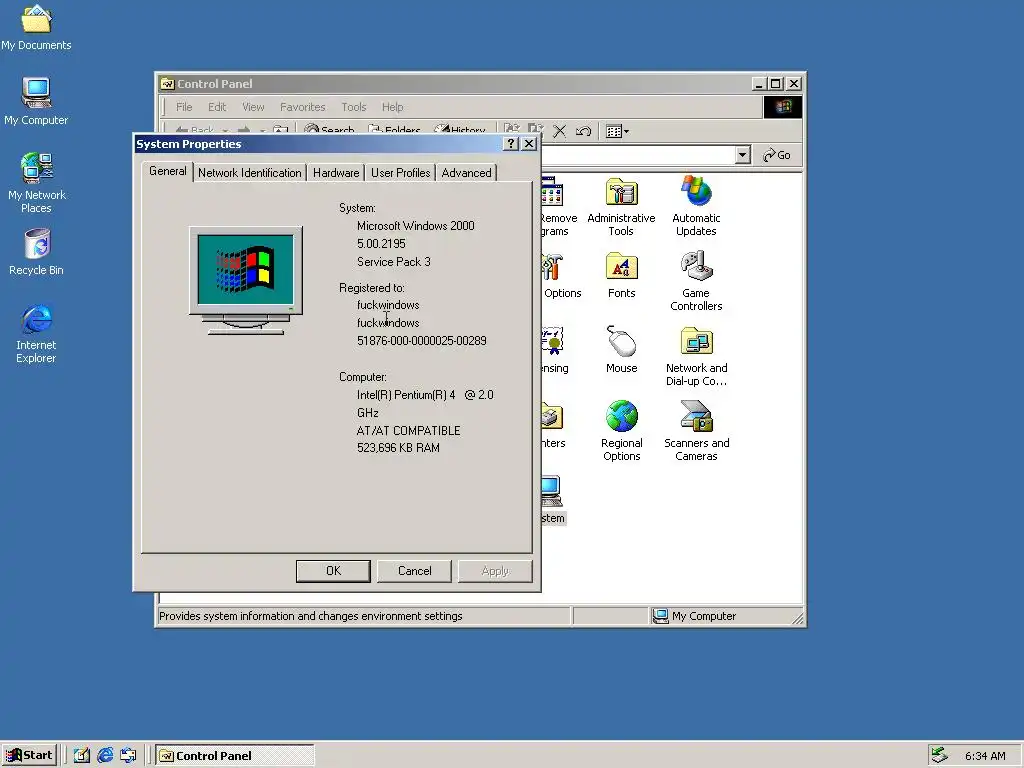The image size is (1024, 768).
Task: Open the Help menu
Action: (392, 107)
